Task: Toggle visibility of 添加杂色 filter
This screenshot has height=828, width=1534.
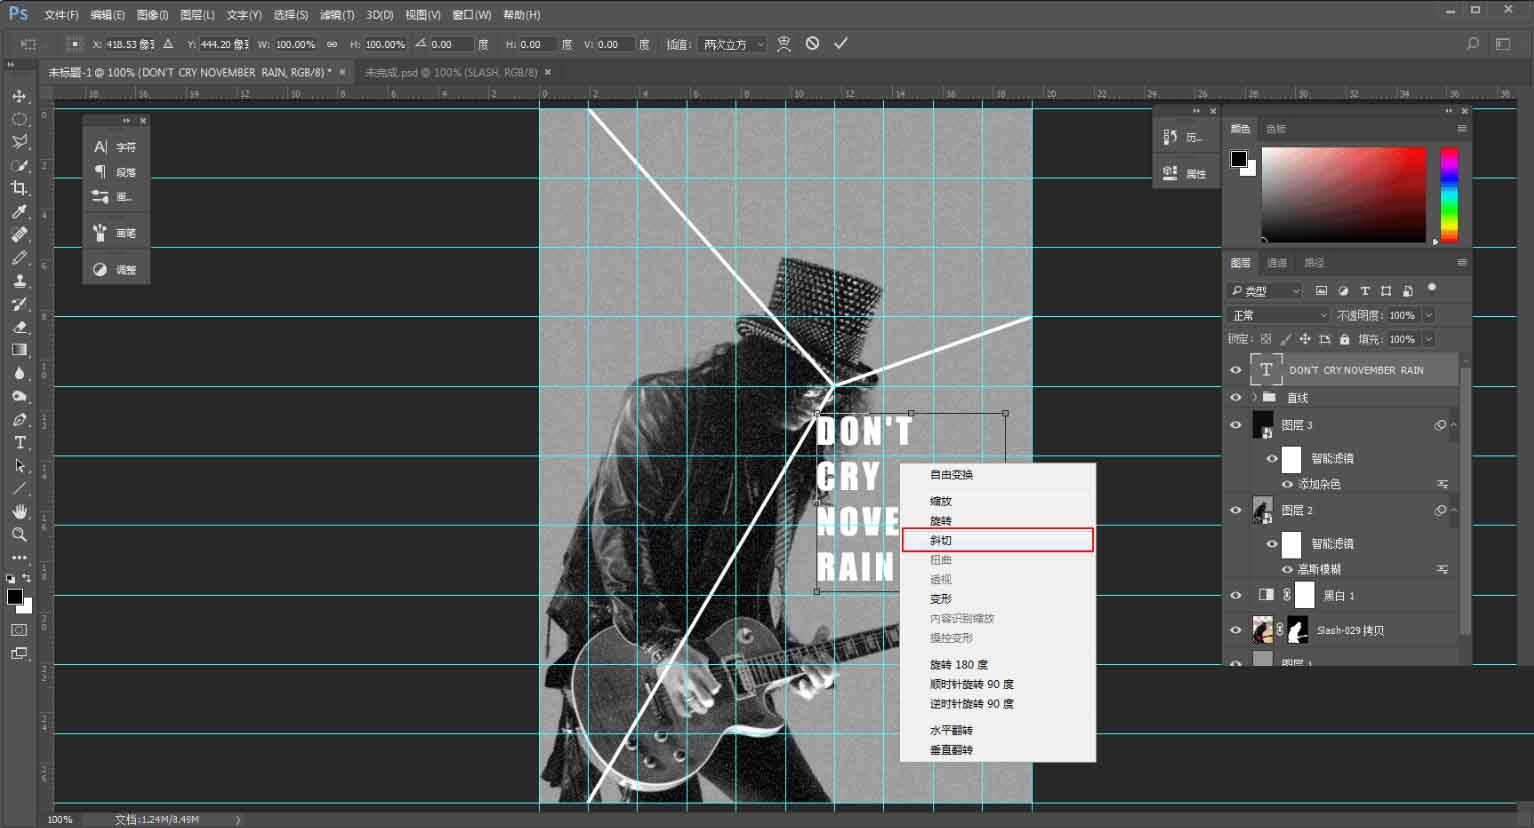Action: click(x=1287, y=484)
